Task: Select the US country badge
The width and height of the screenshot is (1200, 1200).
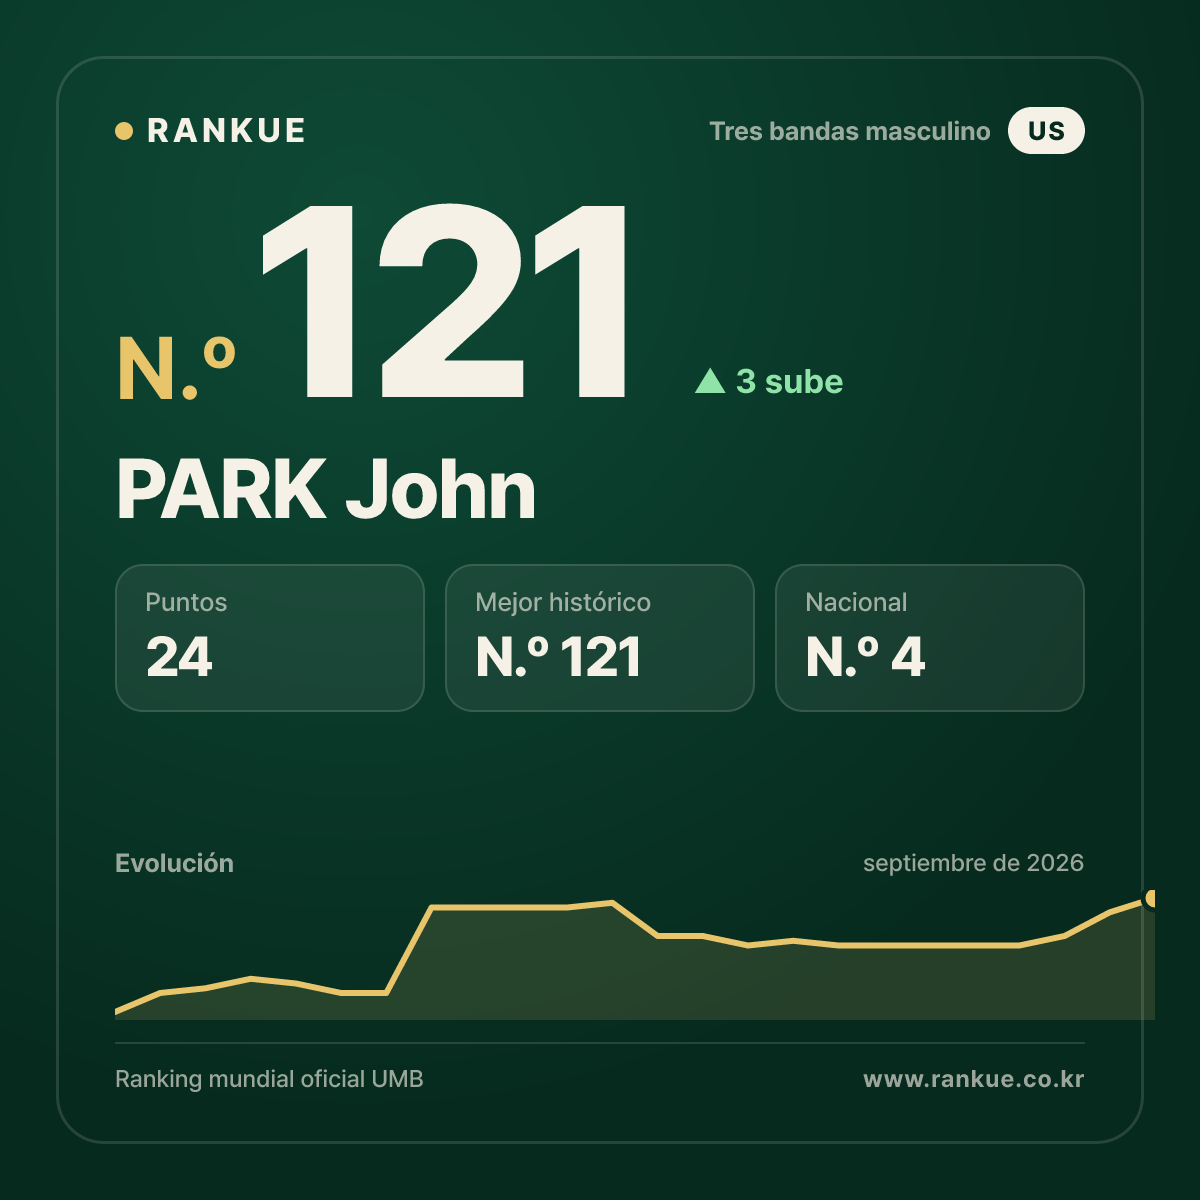Action: pos(1046,131)
